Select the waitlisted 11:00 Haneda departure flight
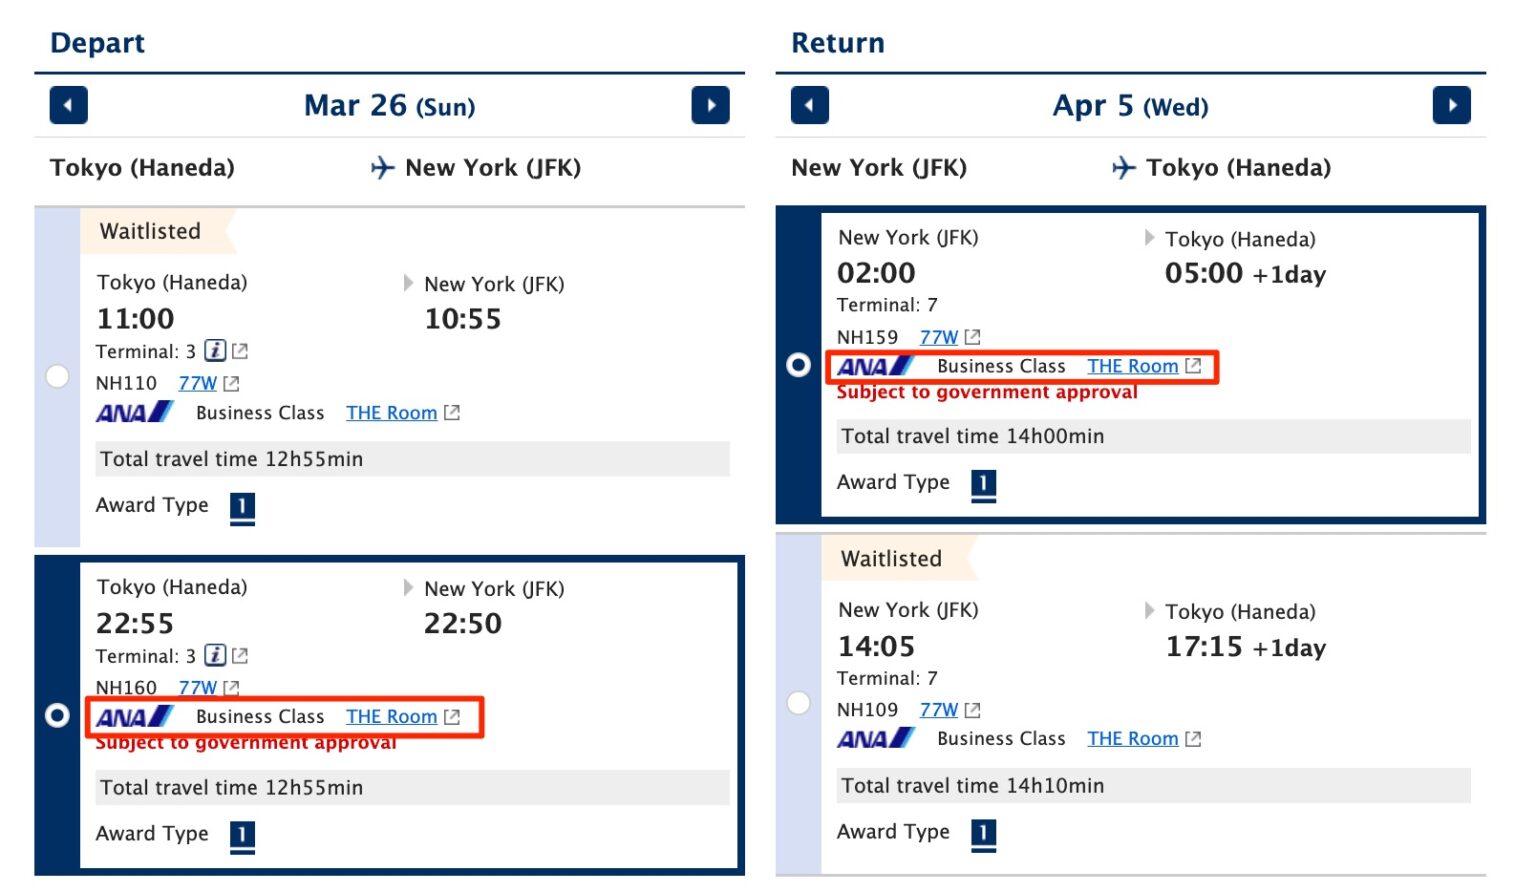This screenshot has width=1536, height=892. point(57,375)
